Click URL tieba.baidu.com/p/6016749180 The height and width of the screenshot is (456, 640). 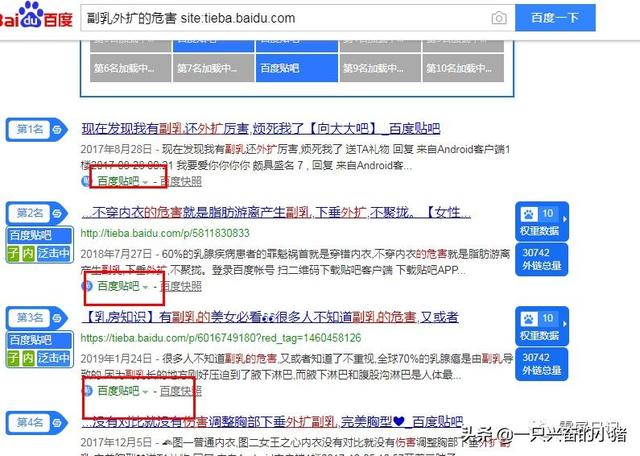(x=221, y=338)
